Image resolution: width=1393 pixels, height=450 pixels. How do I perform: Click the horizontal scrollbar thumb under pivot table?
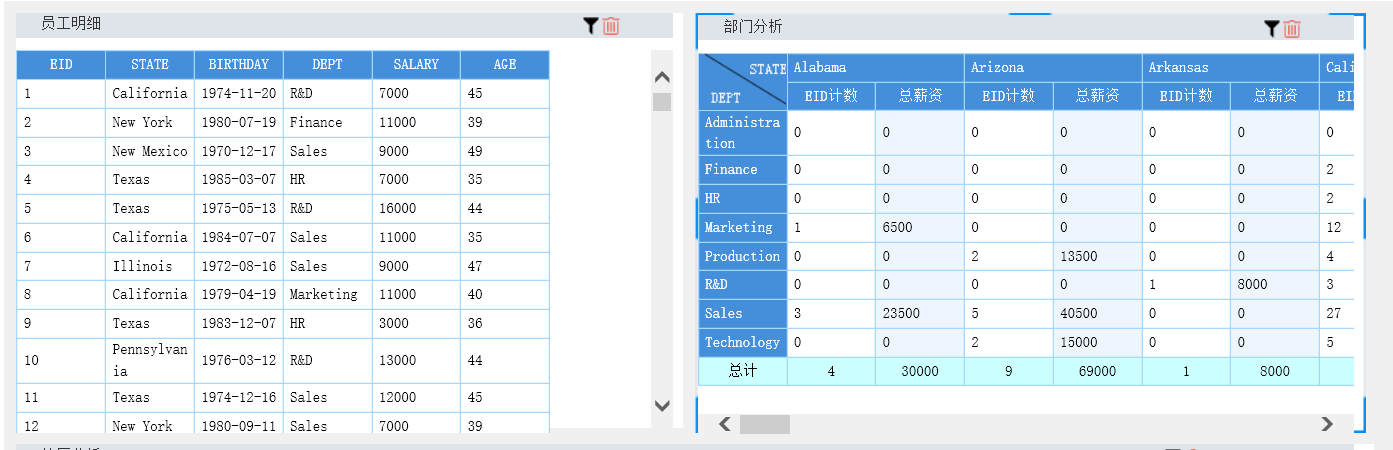[764, 424]
